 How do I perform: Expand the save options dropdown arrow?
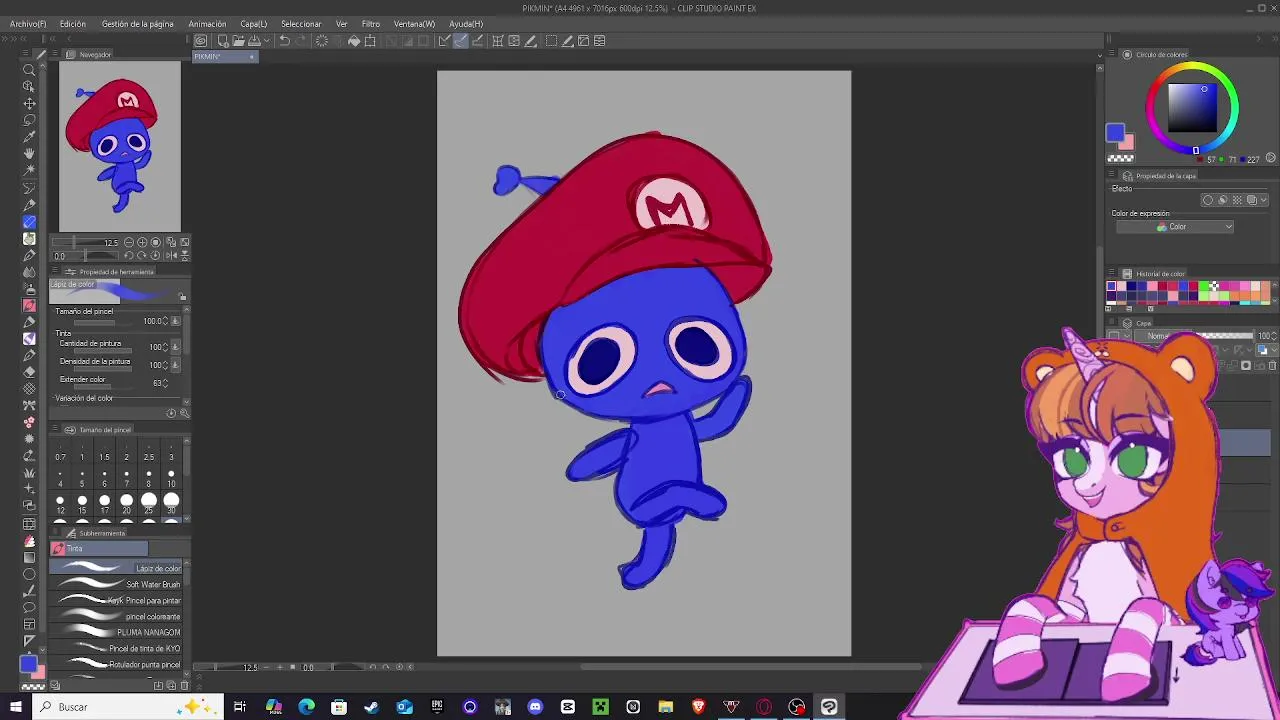[265, 41]
